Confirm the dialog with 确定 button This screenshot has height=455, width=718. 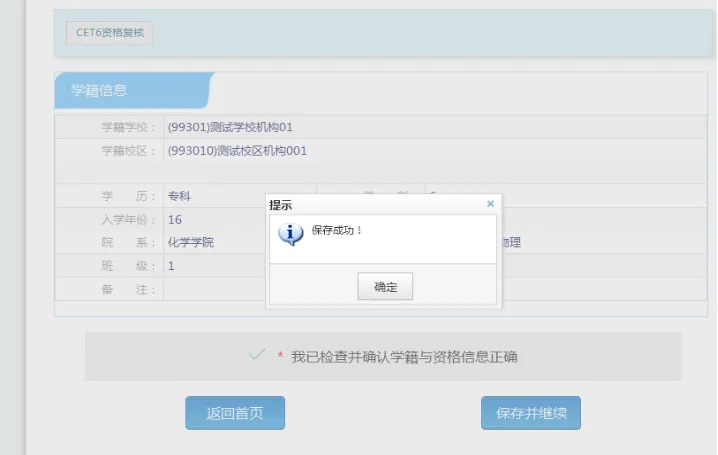385,287
